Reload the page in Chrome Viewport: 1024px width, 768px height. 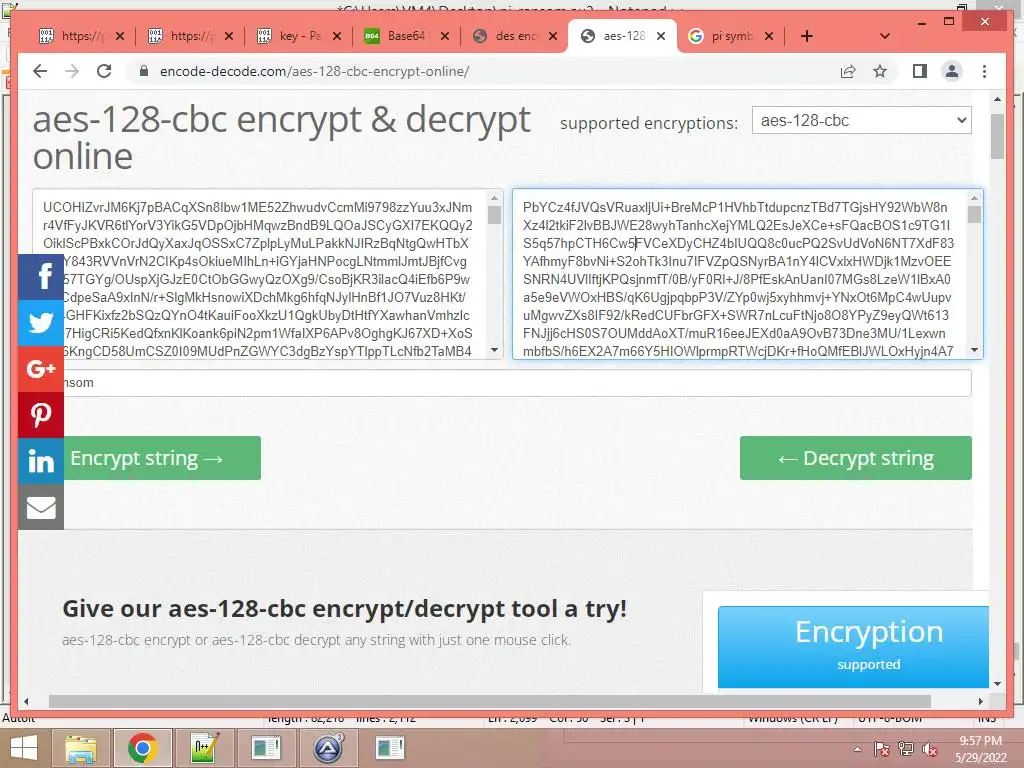click(104, 71)
